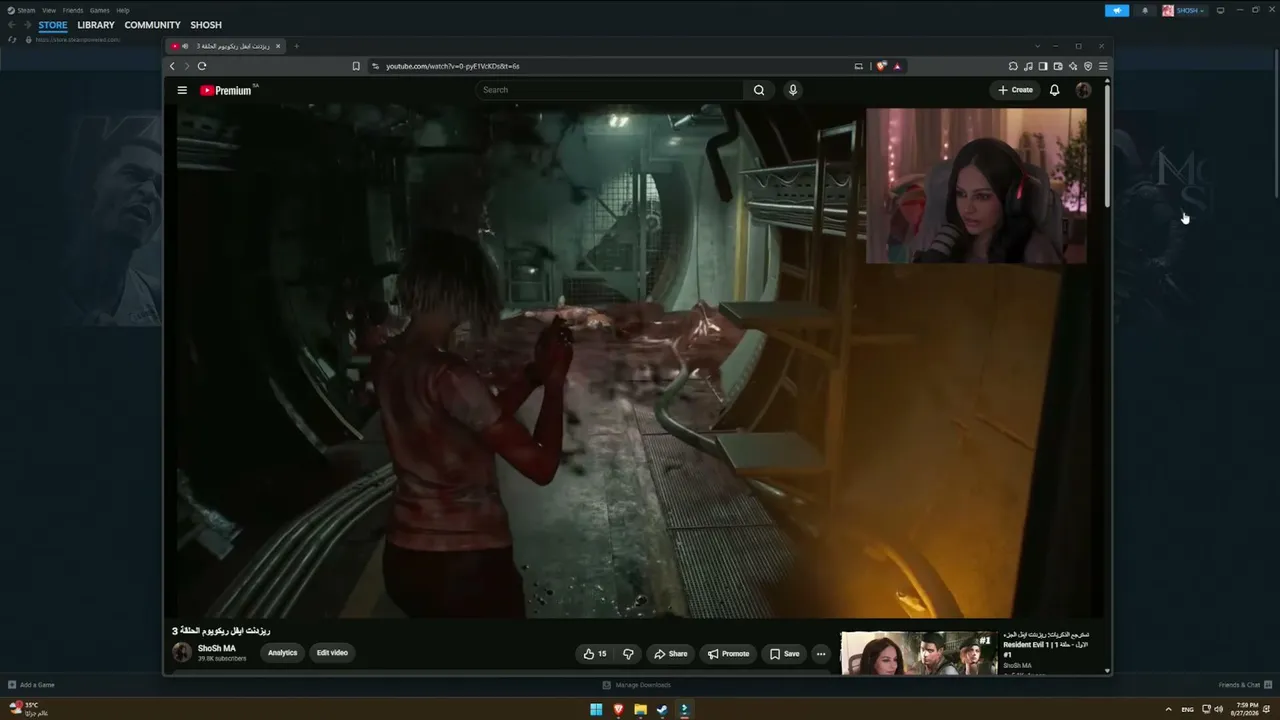The height and width of the screenshot is (720, 1280).
Task: Open the browser main hamburger menu
Action: (x=1103, y=66)
